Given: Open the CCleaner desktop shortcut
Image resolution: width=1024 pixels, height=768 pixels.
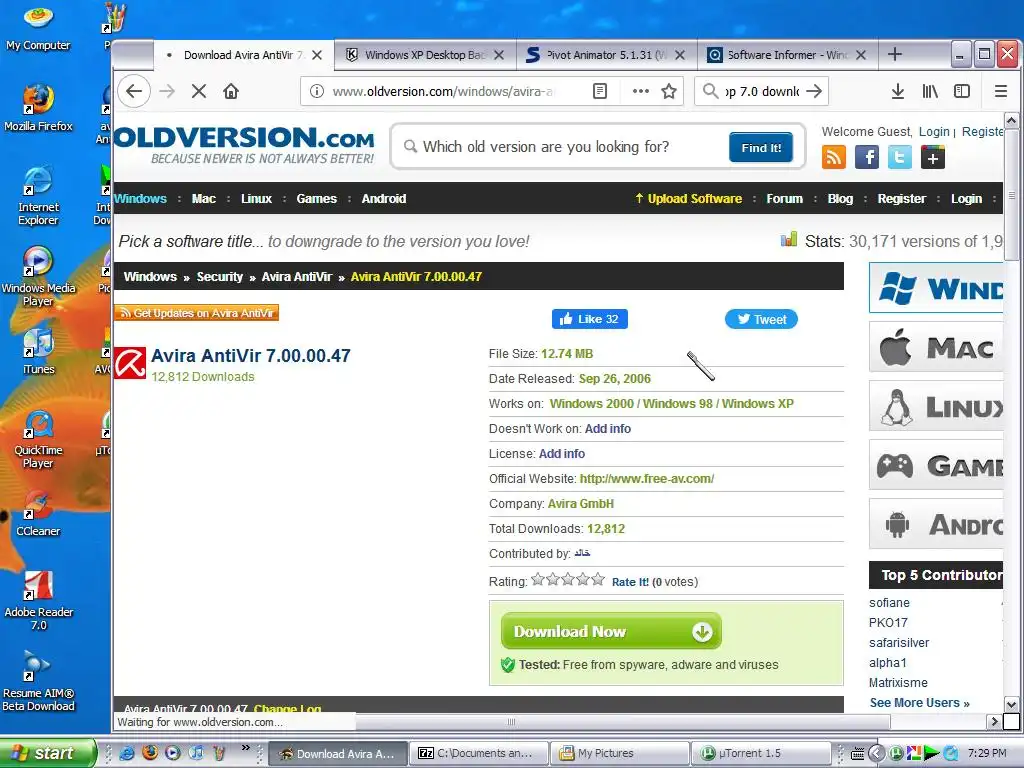Looking at the screenshot, I should (38, 513).
